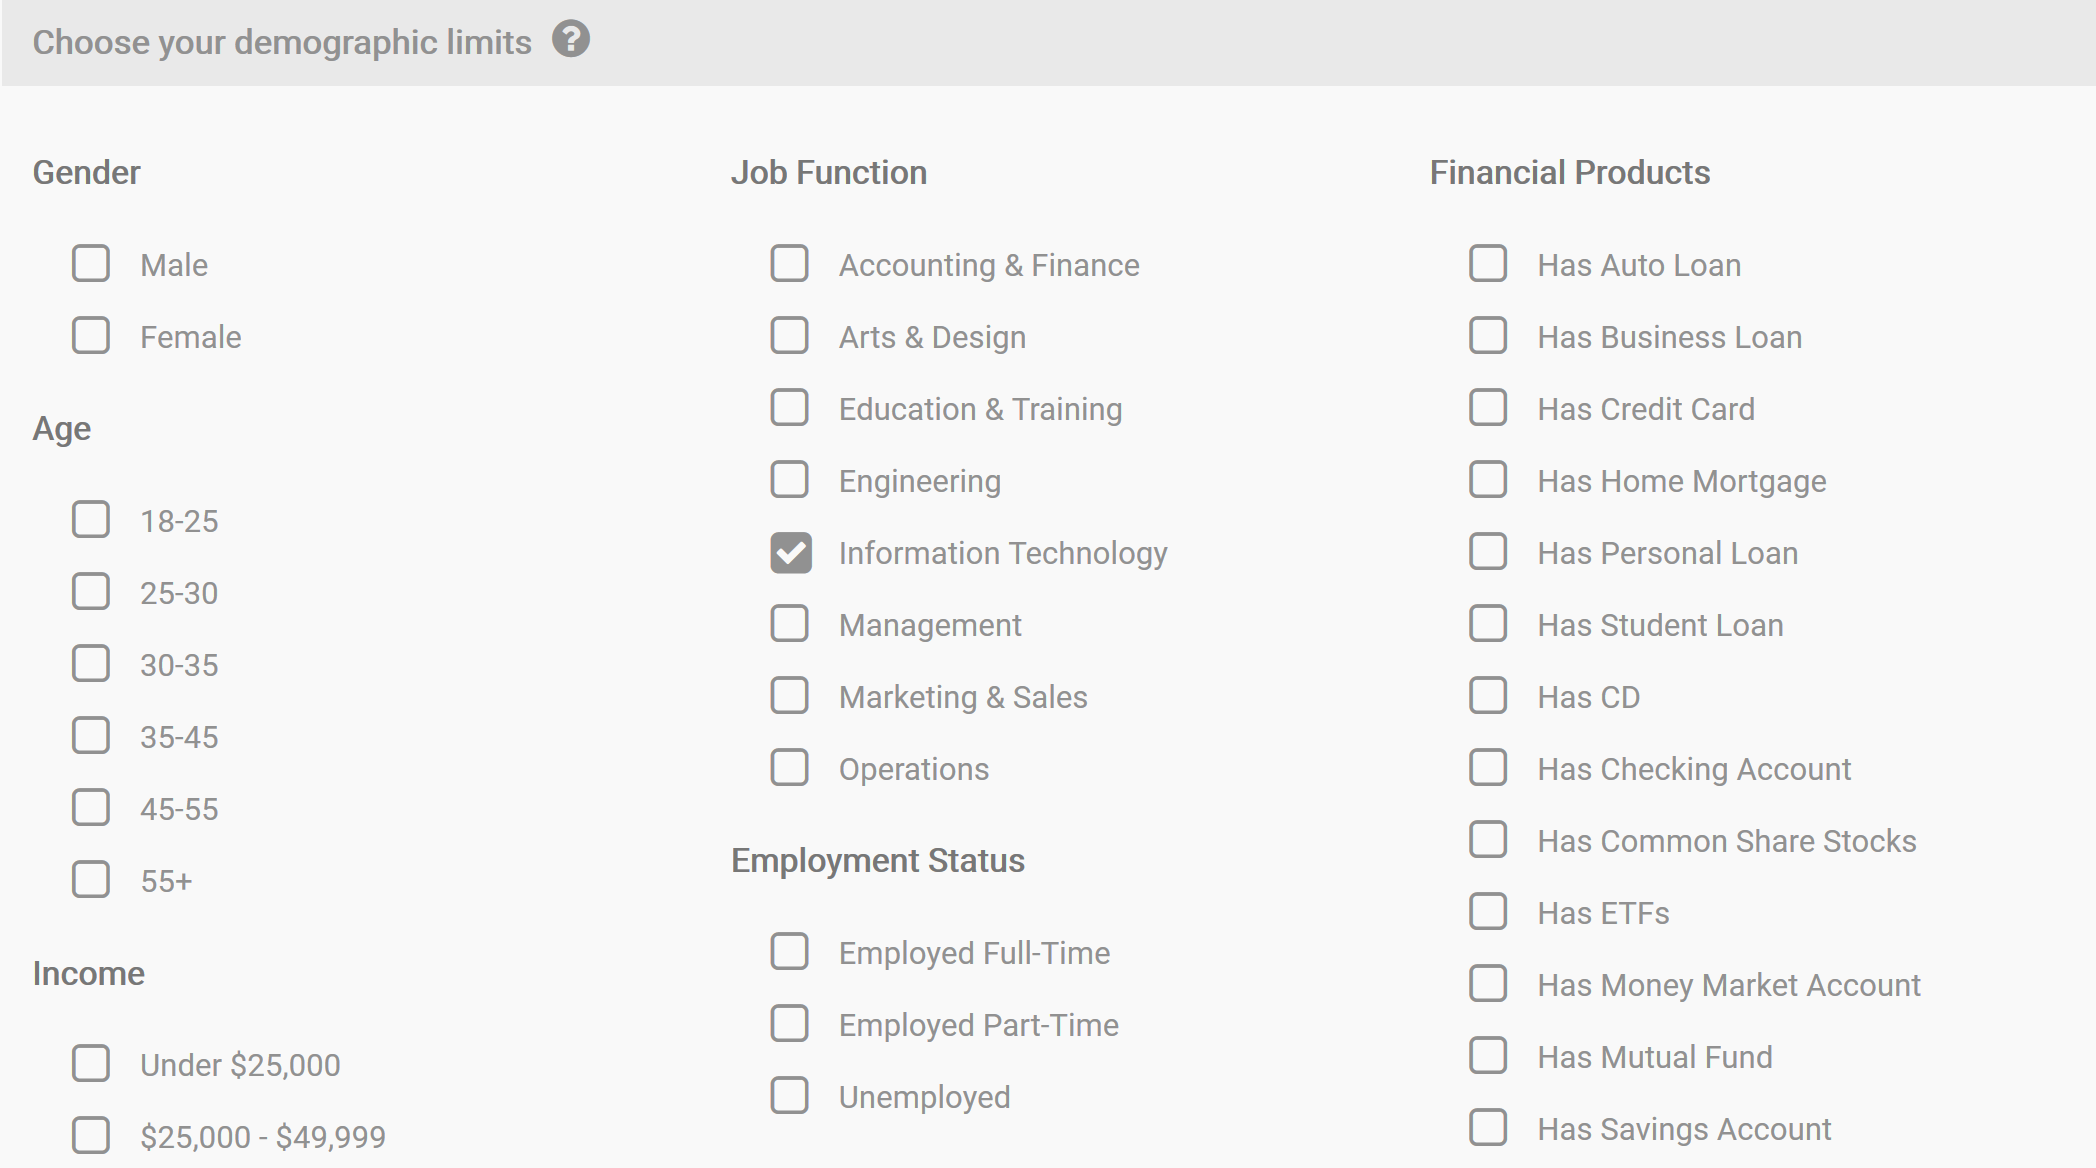Enable the 18-25 age range

[x=91, y=520]
